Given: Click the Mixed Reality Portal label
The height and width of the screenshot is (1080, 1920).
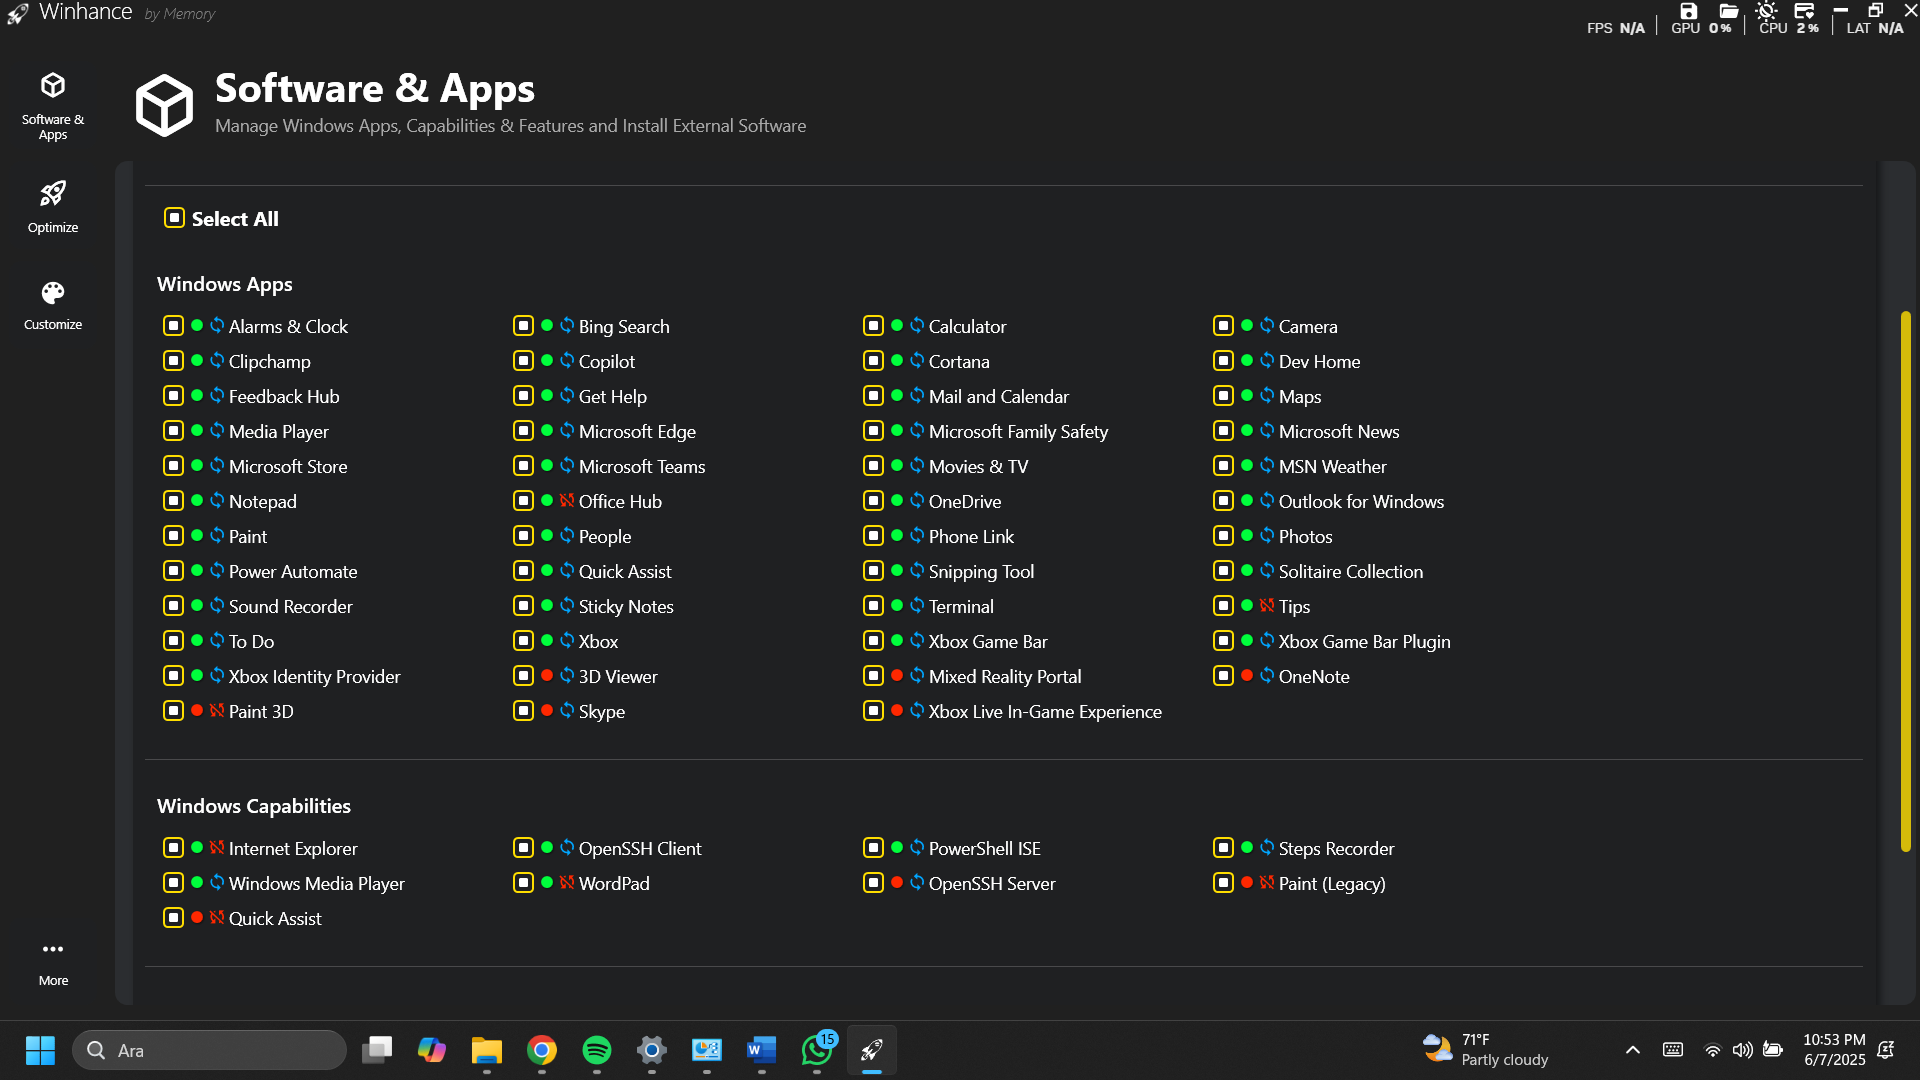Looking at the screenshot, I should click(x=1005, y=677).
